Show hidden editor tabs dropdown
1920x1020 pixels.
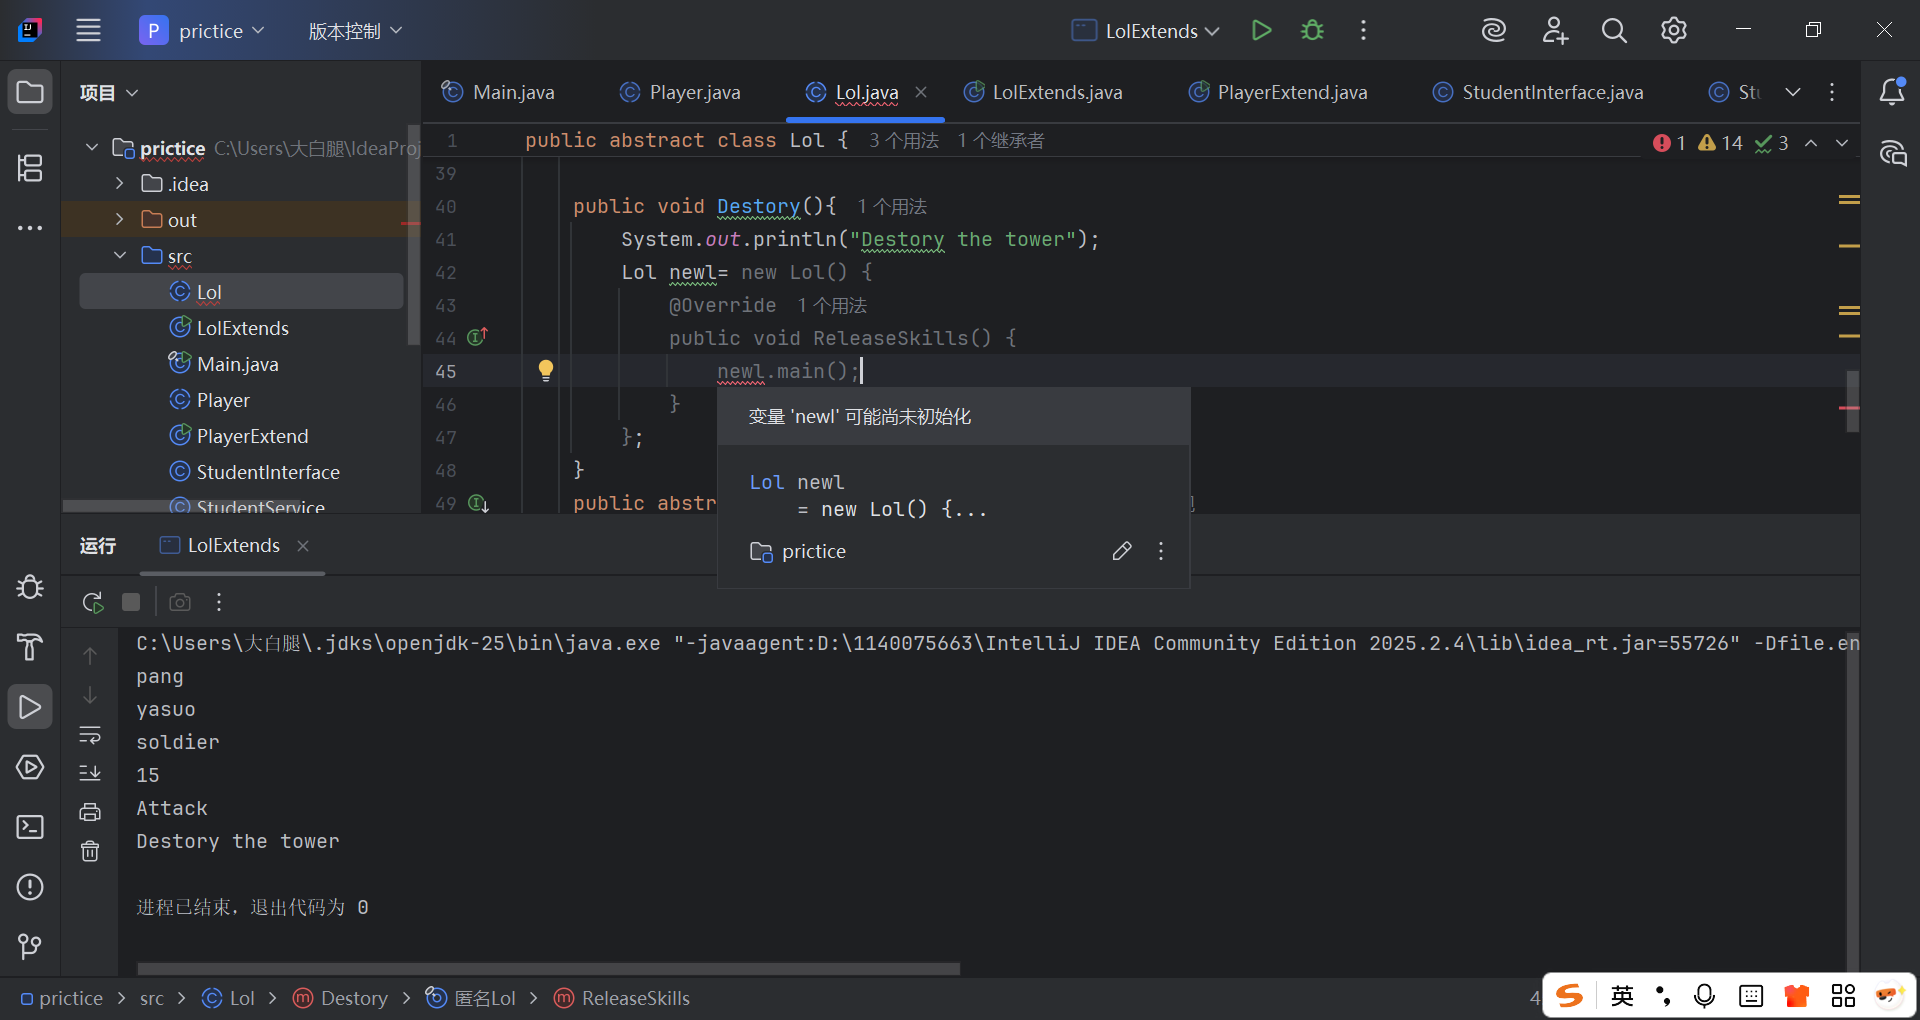click(x=1793, y=92)
